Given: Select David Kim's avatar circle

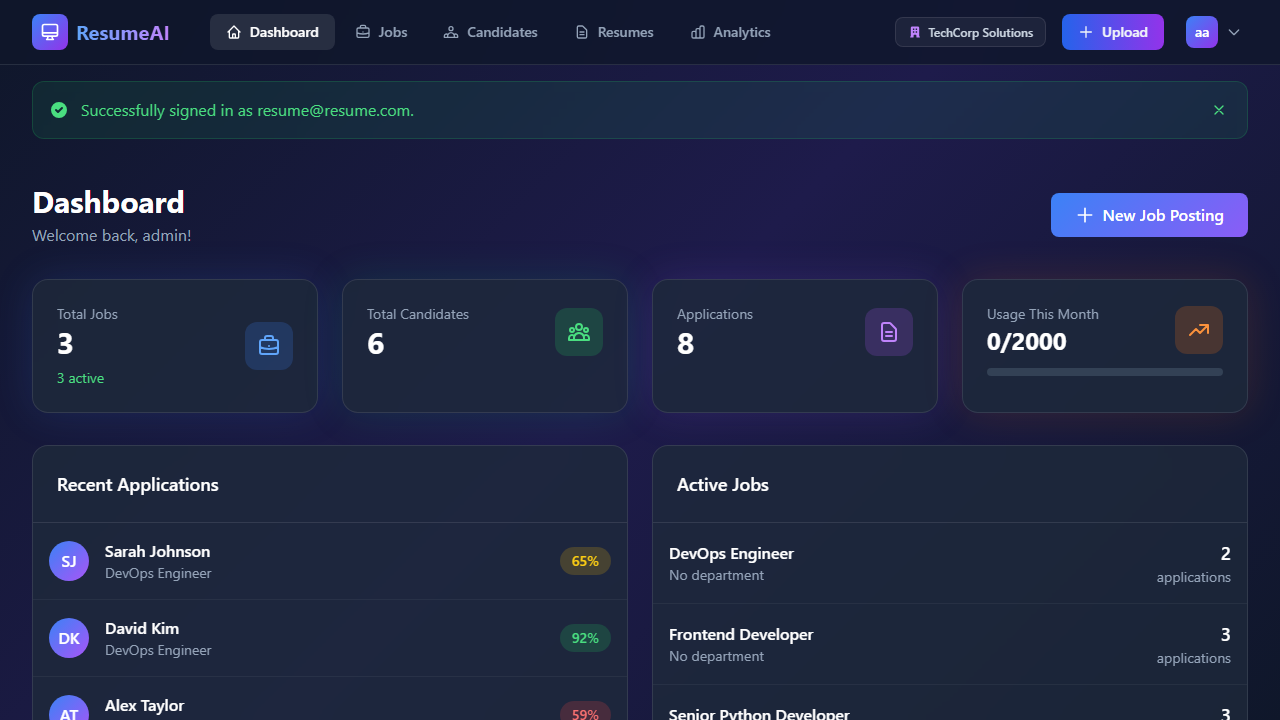Looking at the screenshot, I should (x=68, y=637).
